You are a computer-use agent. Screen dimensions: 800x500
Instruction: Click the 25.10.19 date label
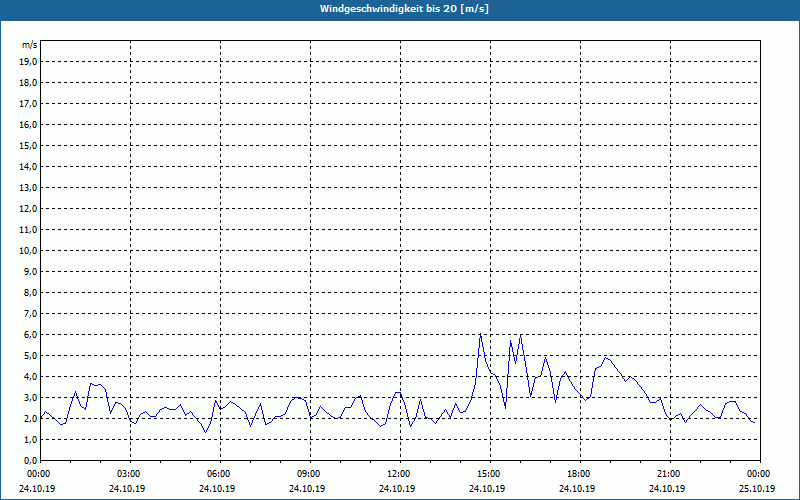tap(757, 488)
